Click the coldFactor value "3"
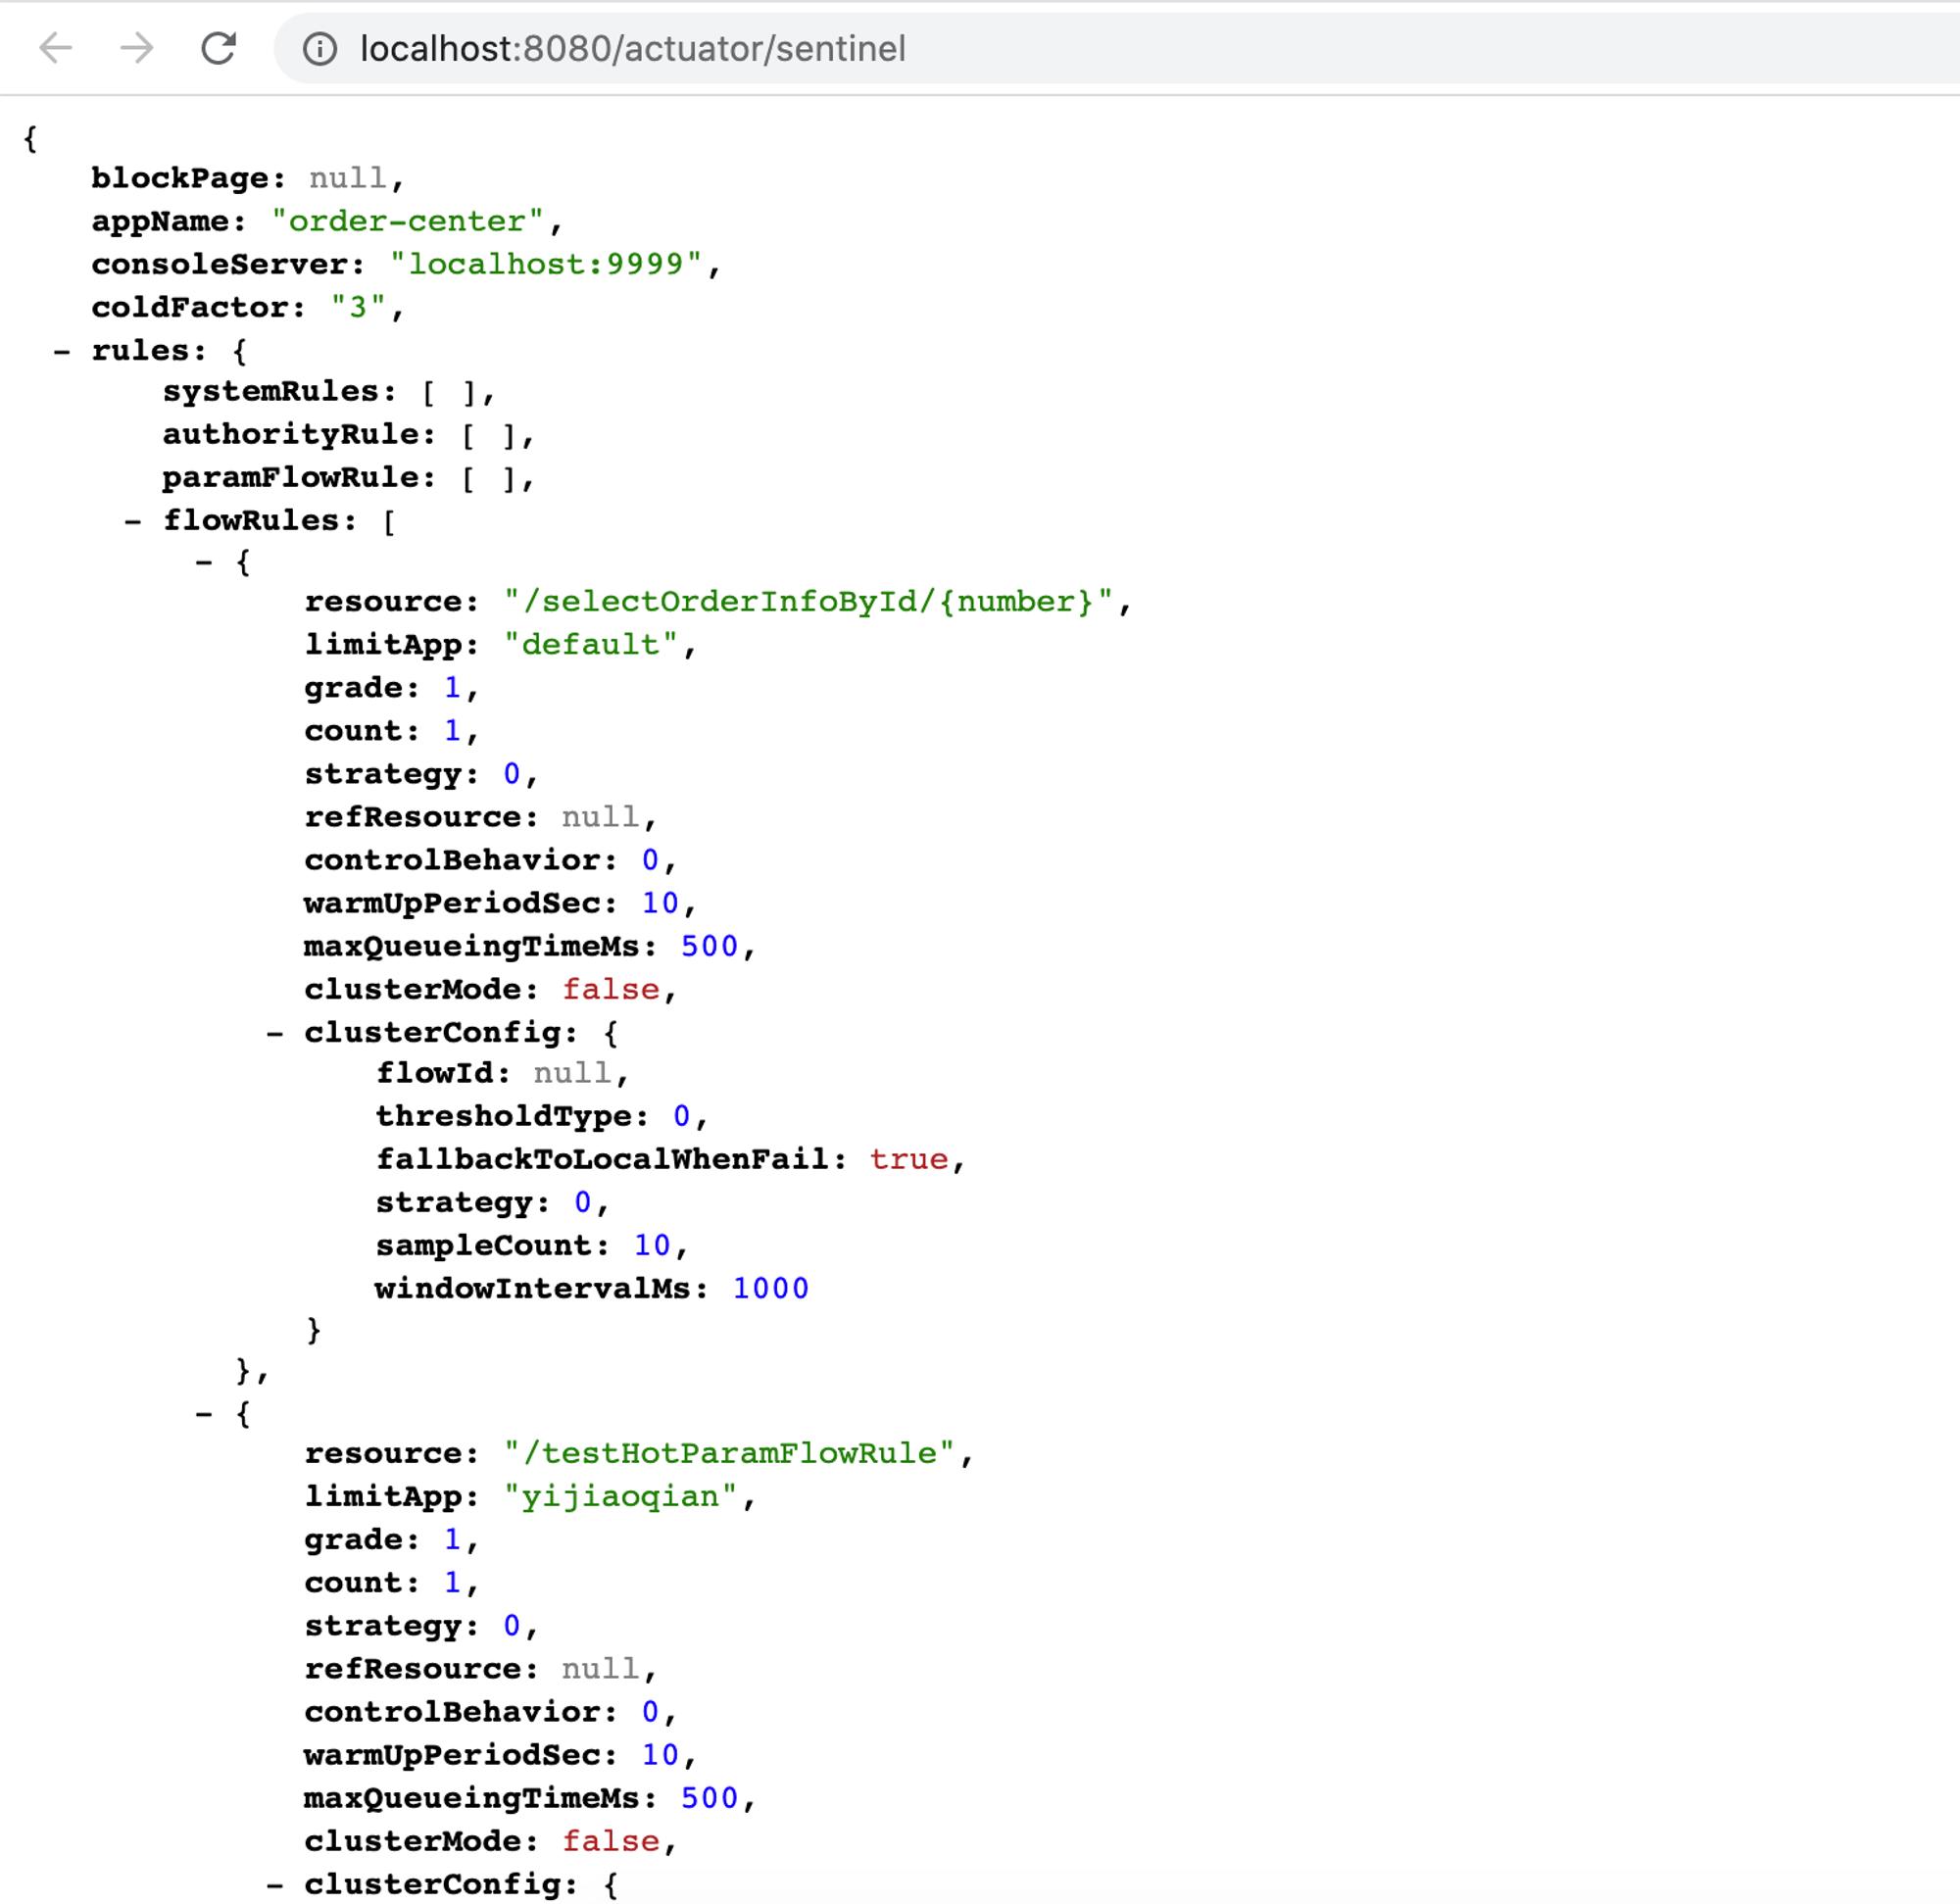The height and width of the screenshot is (1904, 1960). click(358, 307)
